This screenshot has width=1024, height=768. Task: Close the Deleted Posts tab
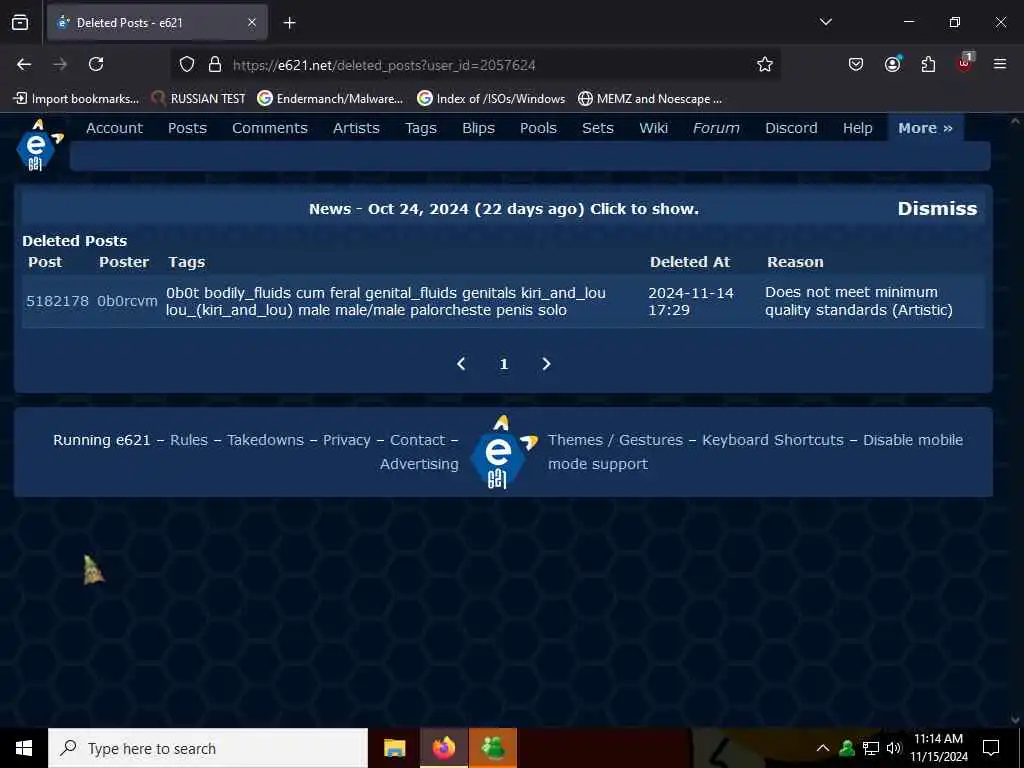[x=252, y=22]
